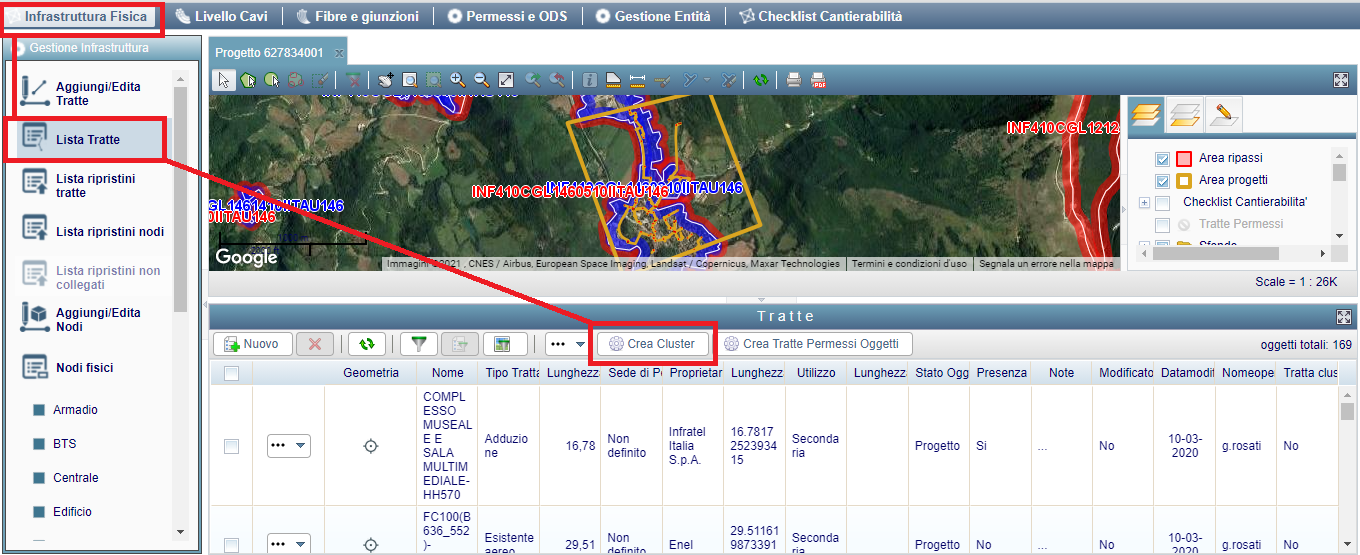Screen dimensions: 1360x555
Task: Open Checklist Cantierabilità menu
Action: 820,16
